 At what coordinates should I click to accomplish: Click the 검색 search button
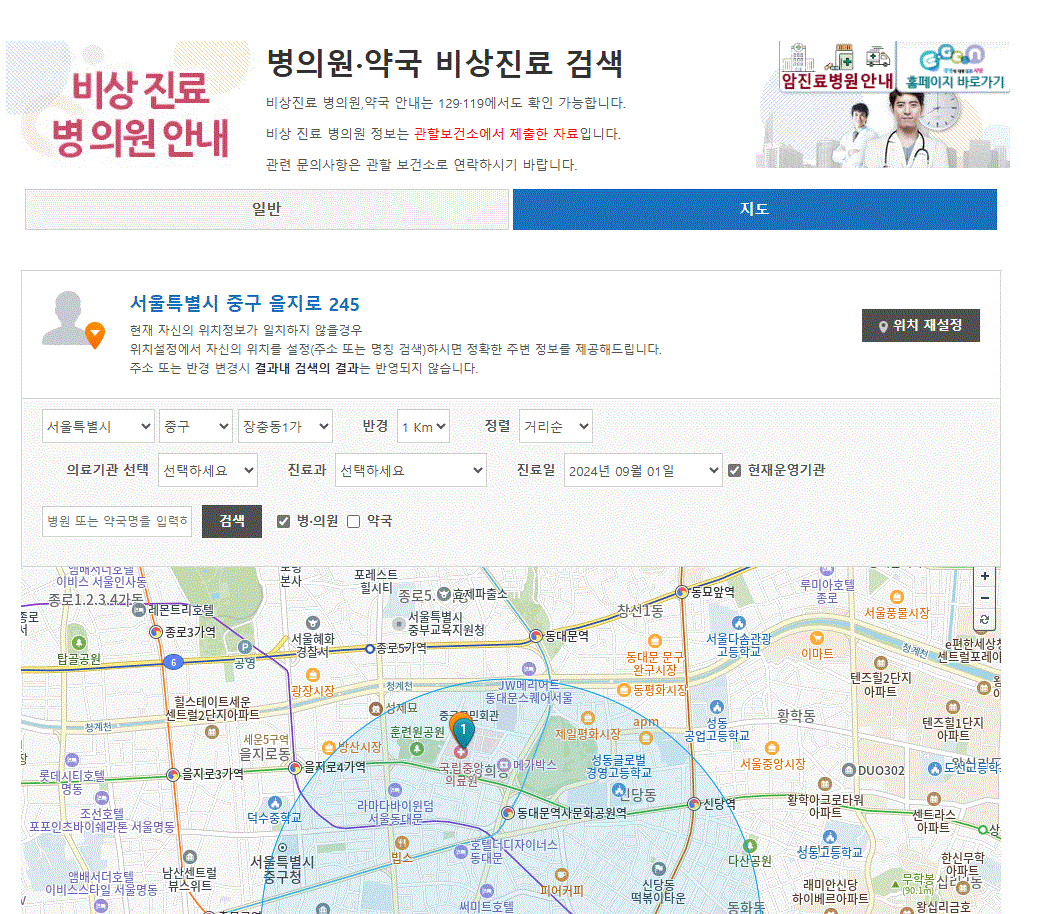click(232, 521)
